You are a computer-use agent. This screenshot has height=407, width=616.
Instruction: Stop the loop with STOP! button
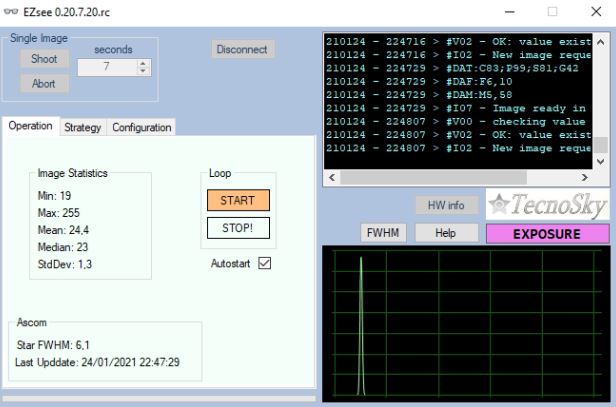coord(237,228)
